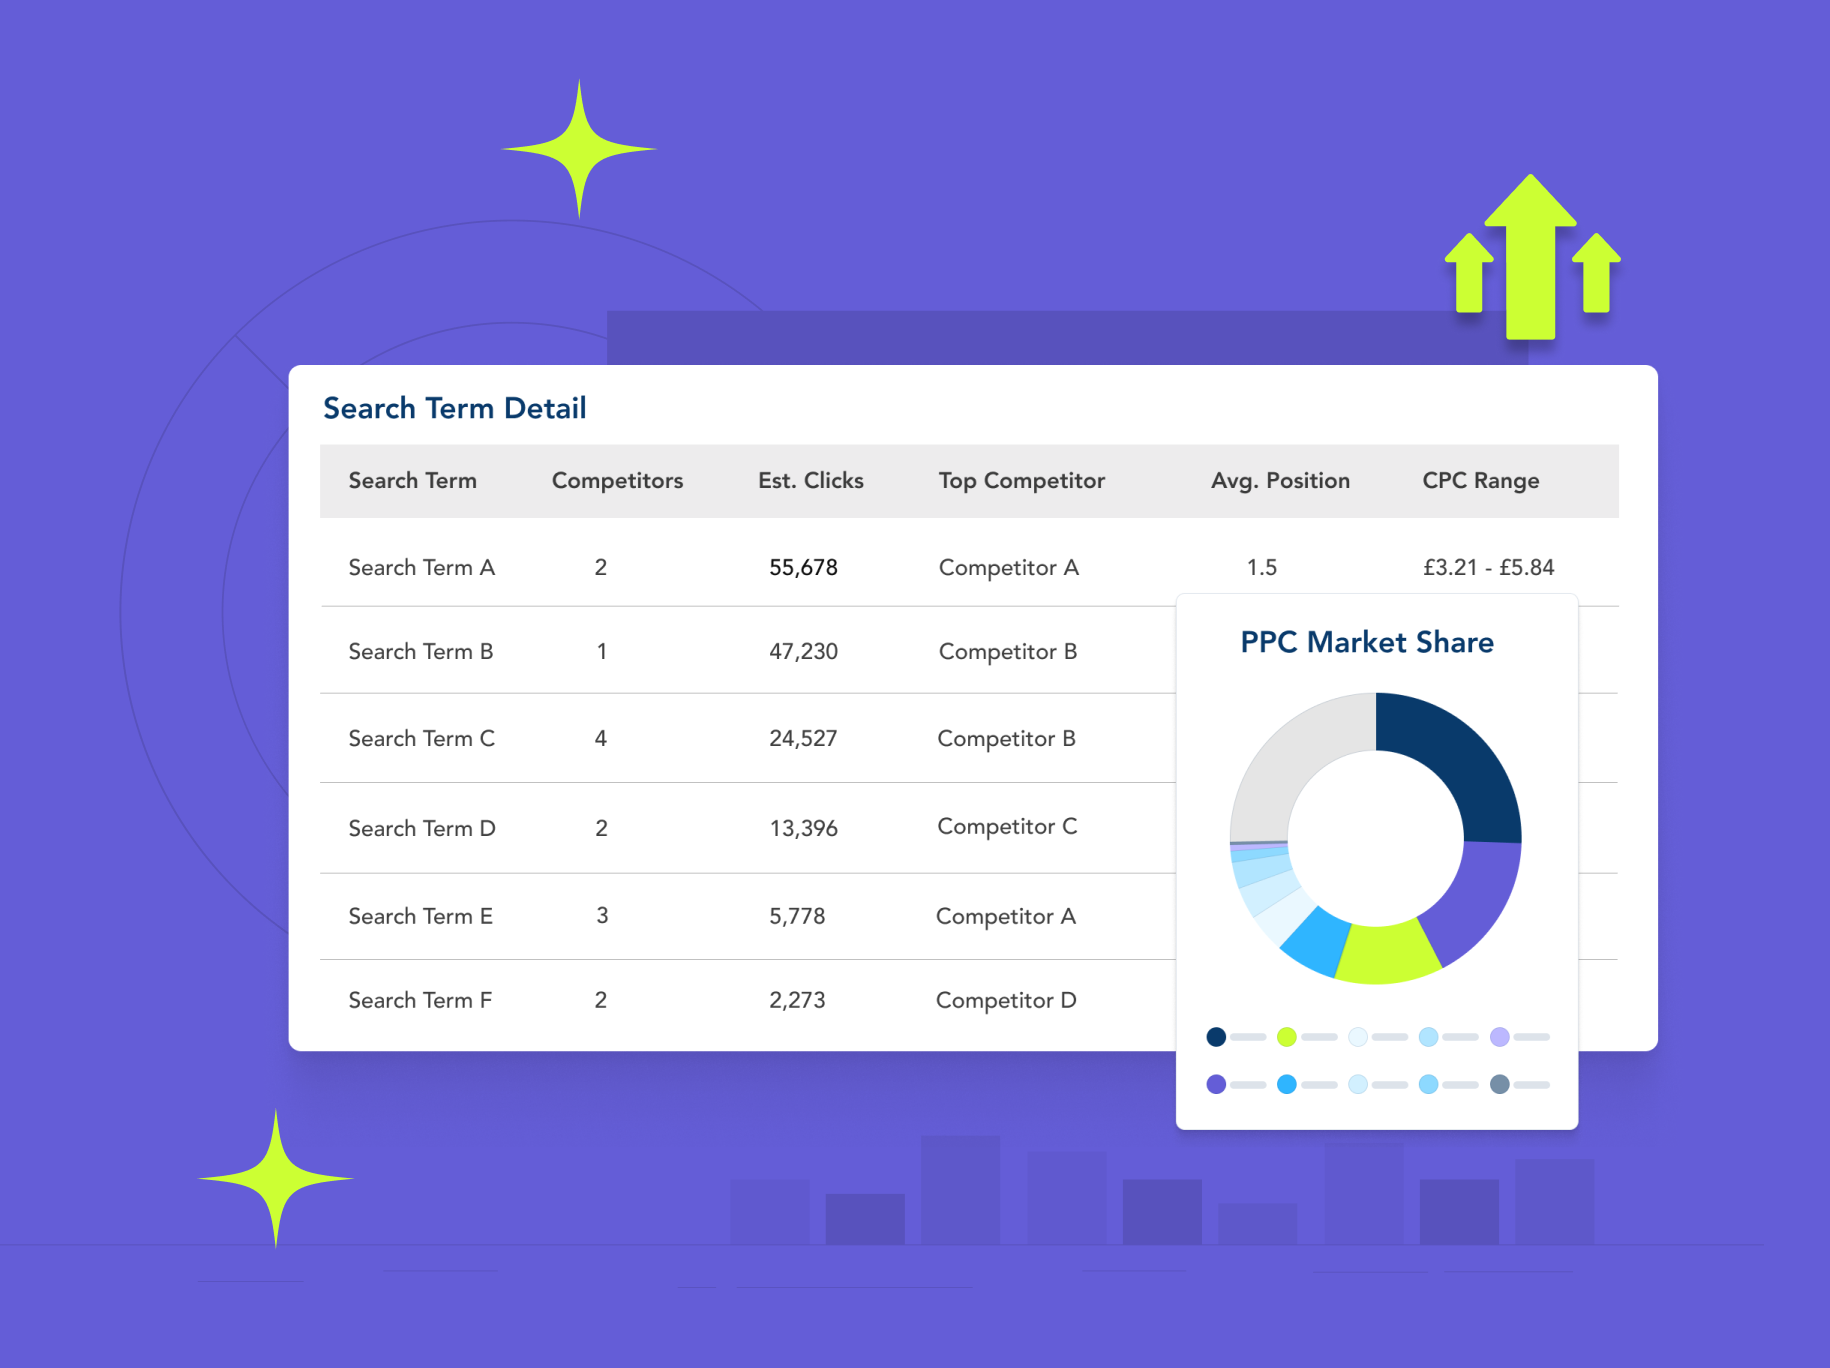
Task: Click the slate grey legend dot
Action: (x=1499, y=1084)
